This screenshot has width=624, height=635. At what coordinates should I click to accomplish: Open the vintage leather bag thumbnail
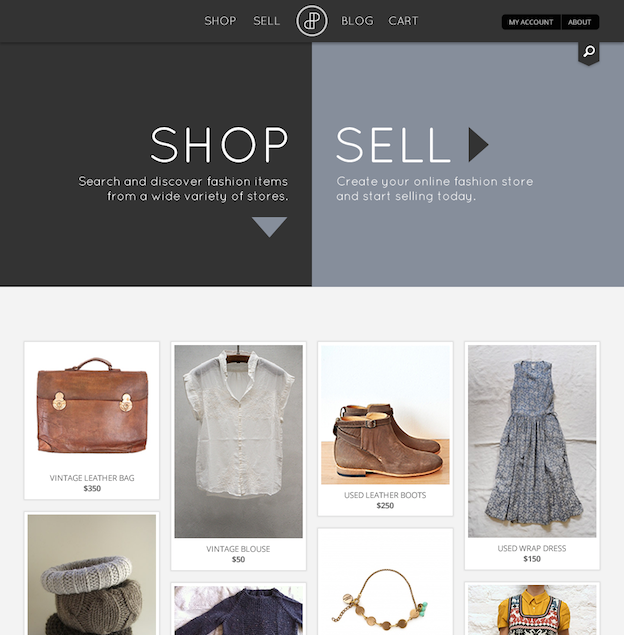coord(92,405)
